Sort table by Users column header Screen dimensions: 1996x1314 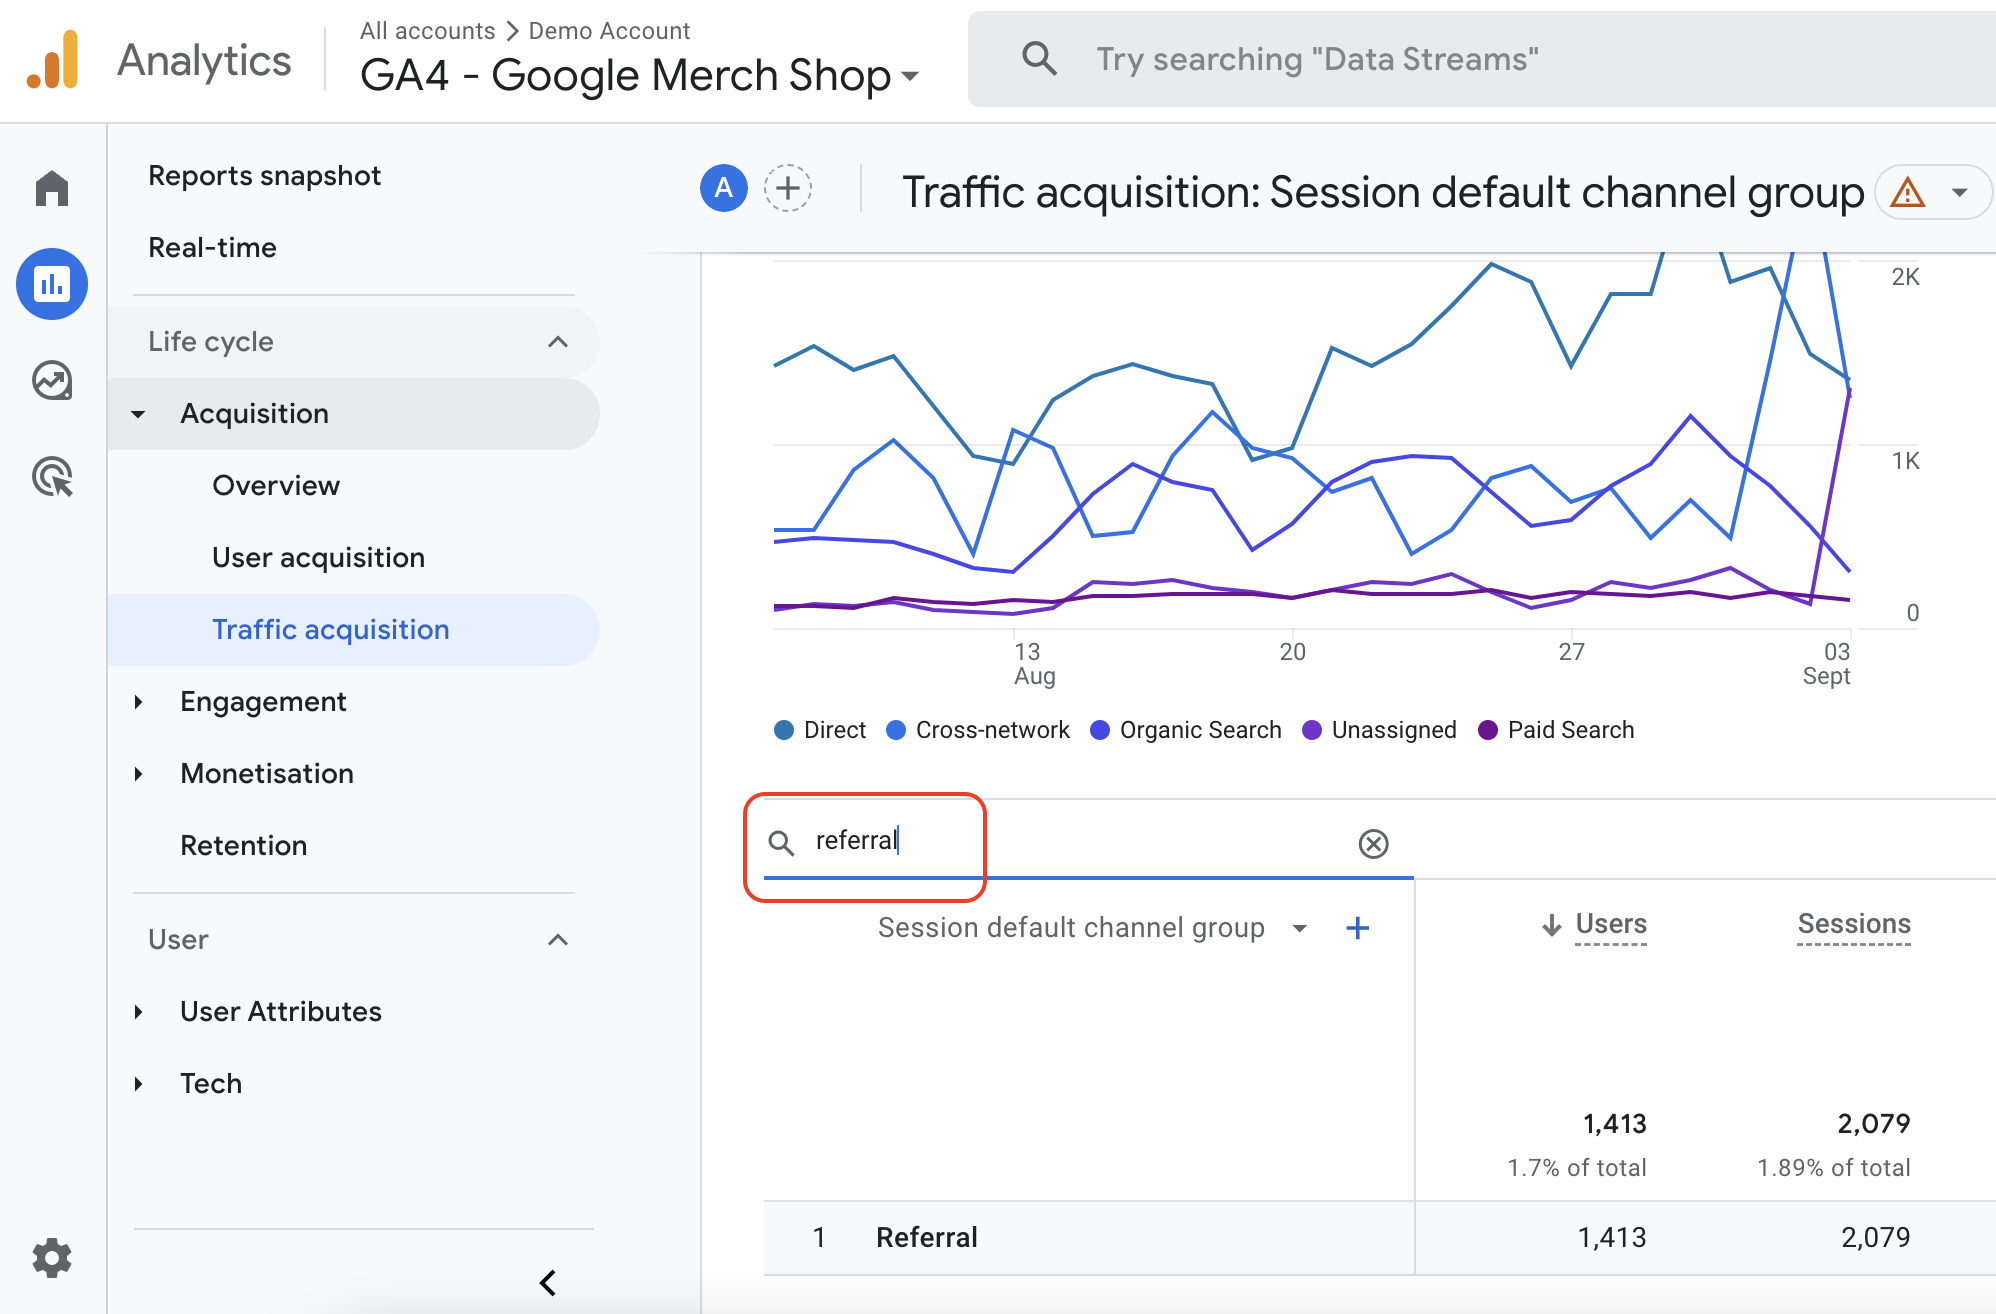coord(1611,924)
